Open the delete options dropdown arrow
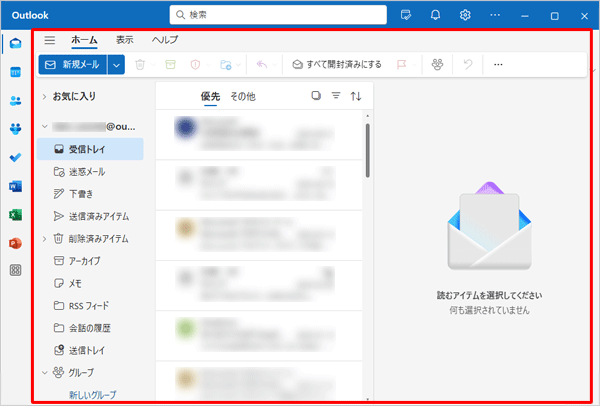 tap(153, 65)
